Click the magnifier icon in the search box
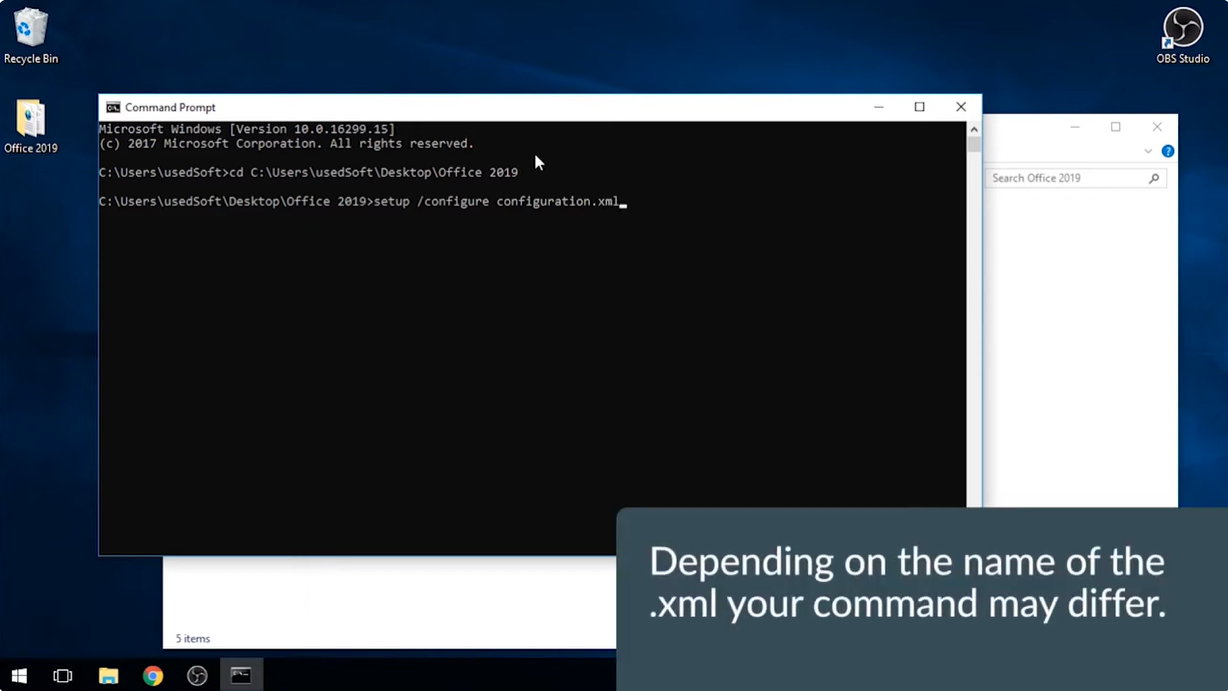Viewport: 1228px width, 691px height. click(x=1154, y=178)
